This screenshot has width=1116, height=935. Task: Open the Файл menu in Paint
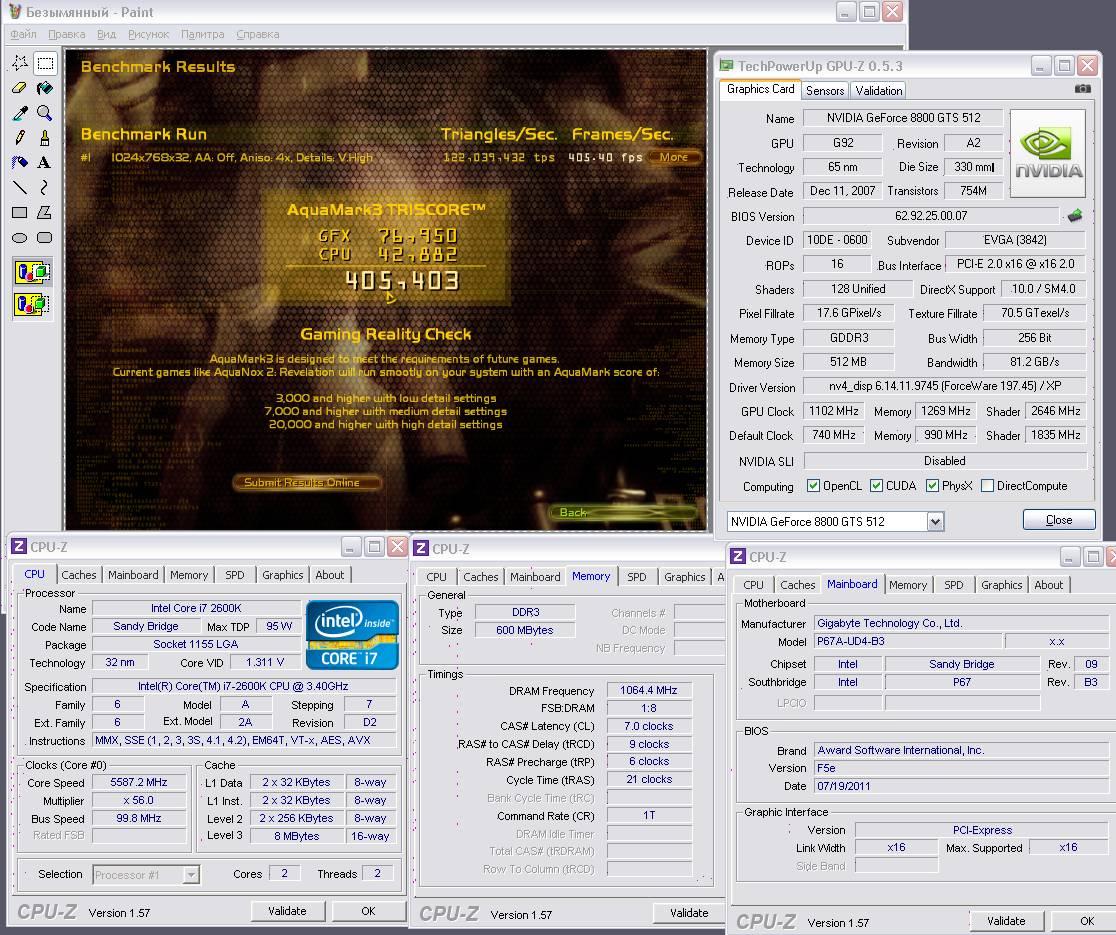[23, 34]
